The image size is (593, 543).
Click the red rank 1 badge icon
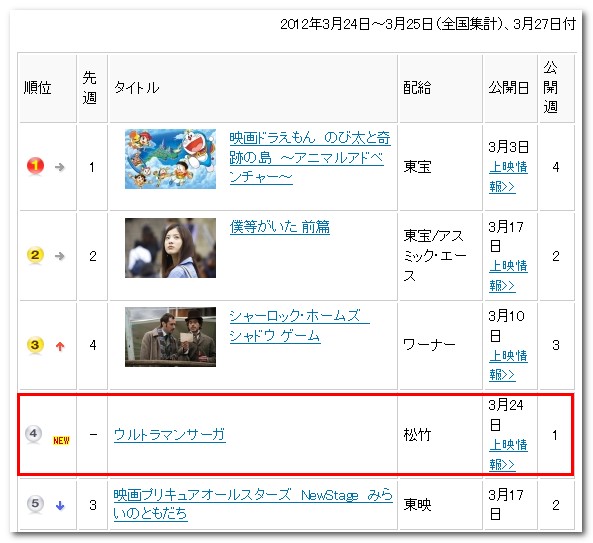pos(35,166)
